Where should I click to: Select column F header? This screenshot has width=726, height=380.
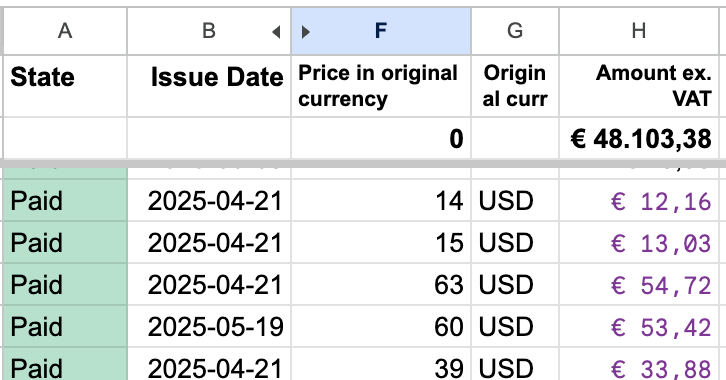click(x=381, y=31)
